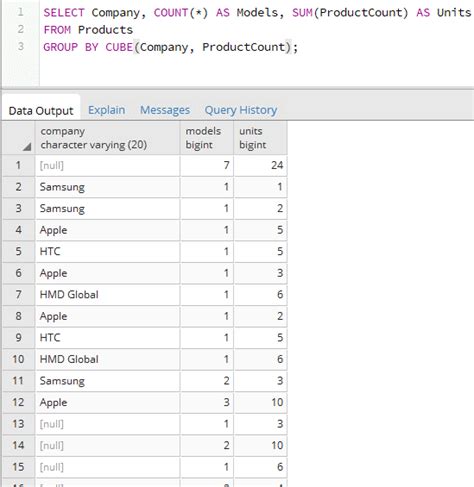
Task: Select the models column header
Action: (x=207, y=138)
